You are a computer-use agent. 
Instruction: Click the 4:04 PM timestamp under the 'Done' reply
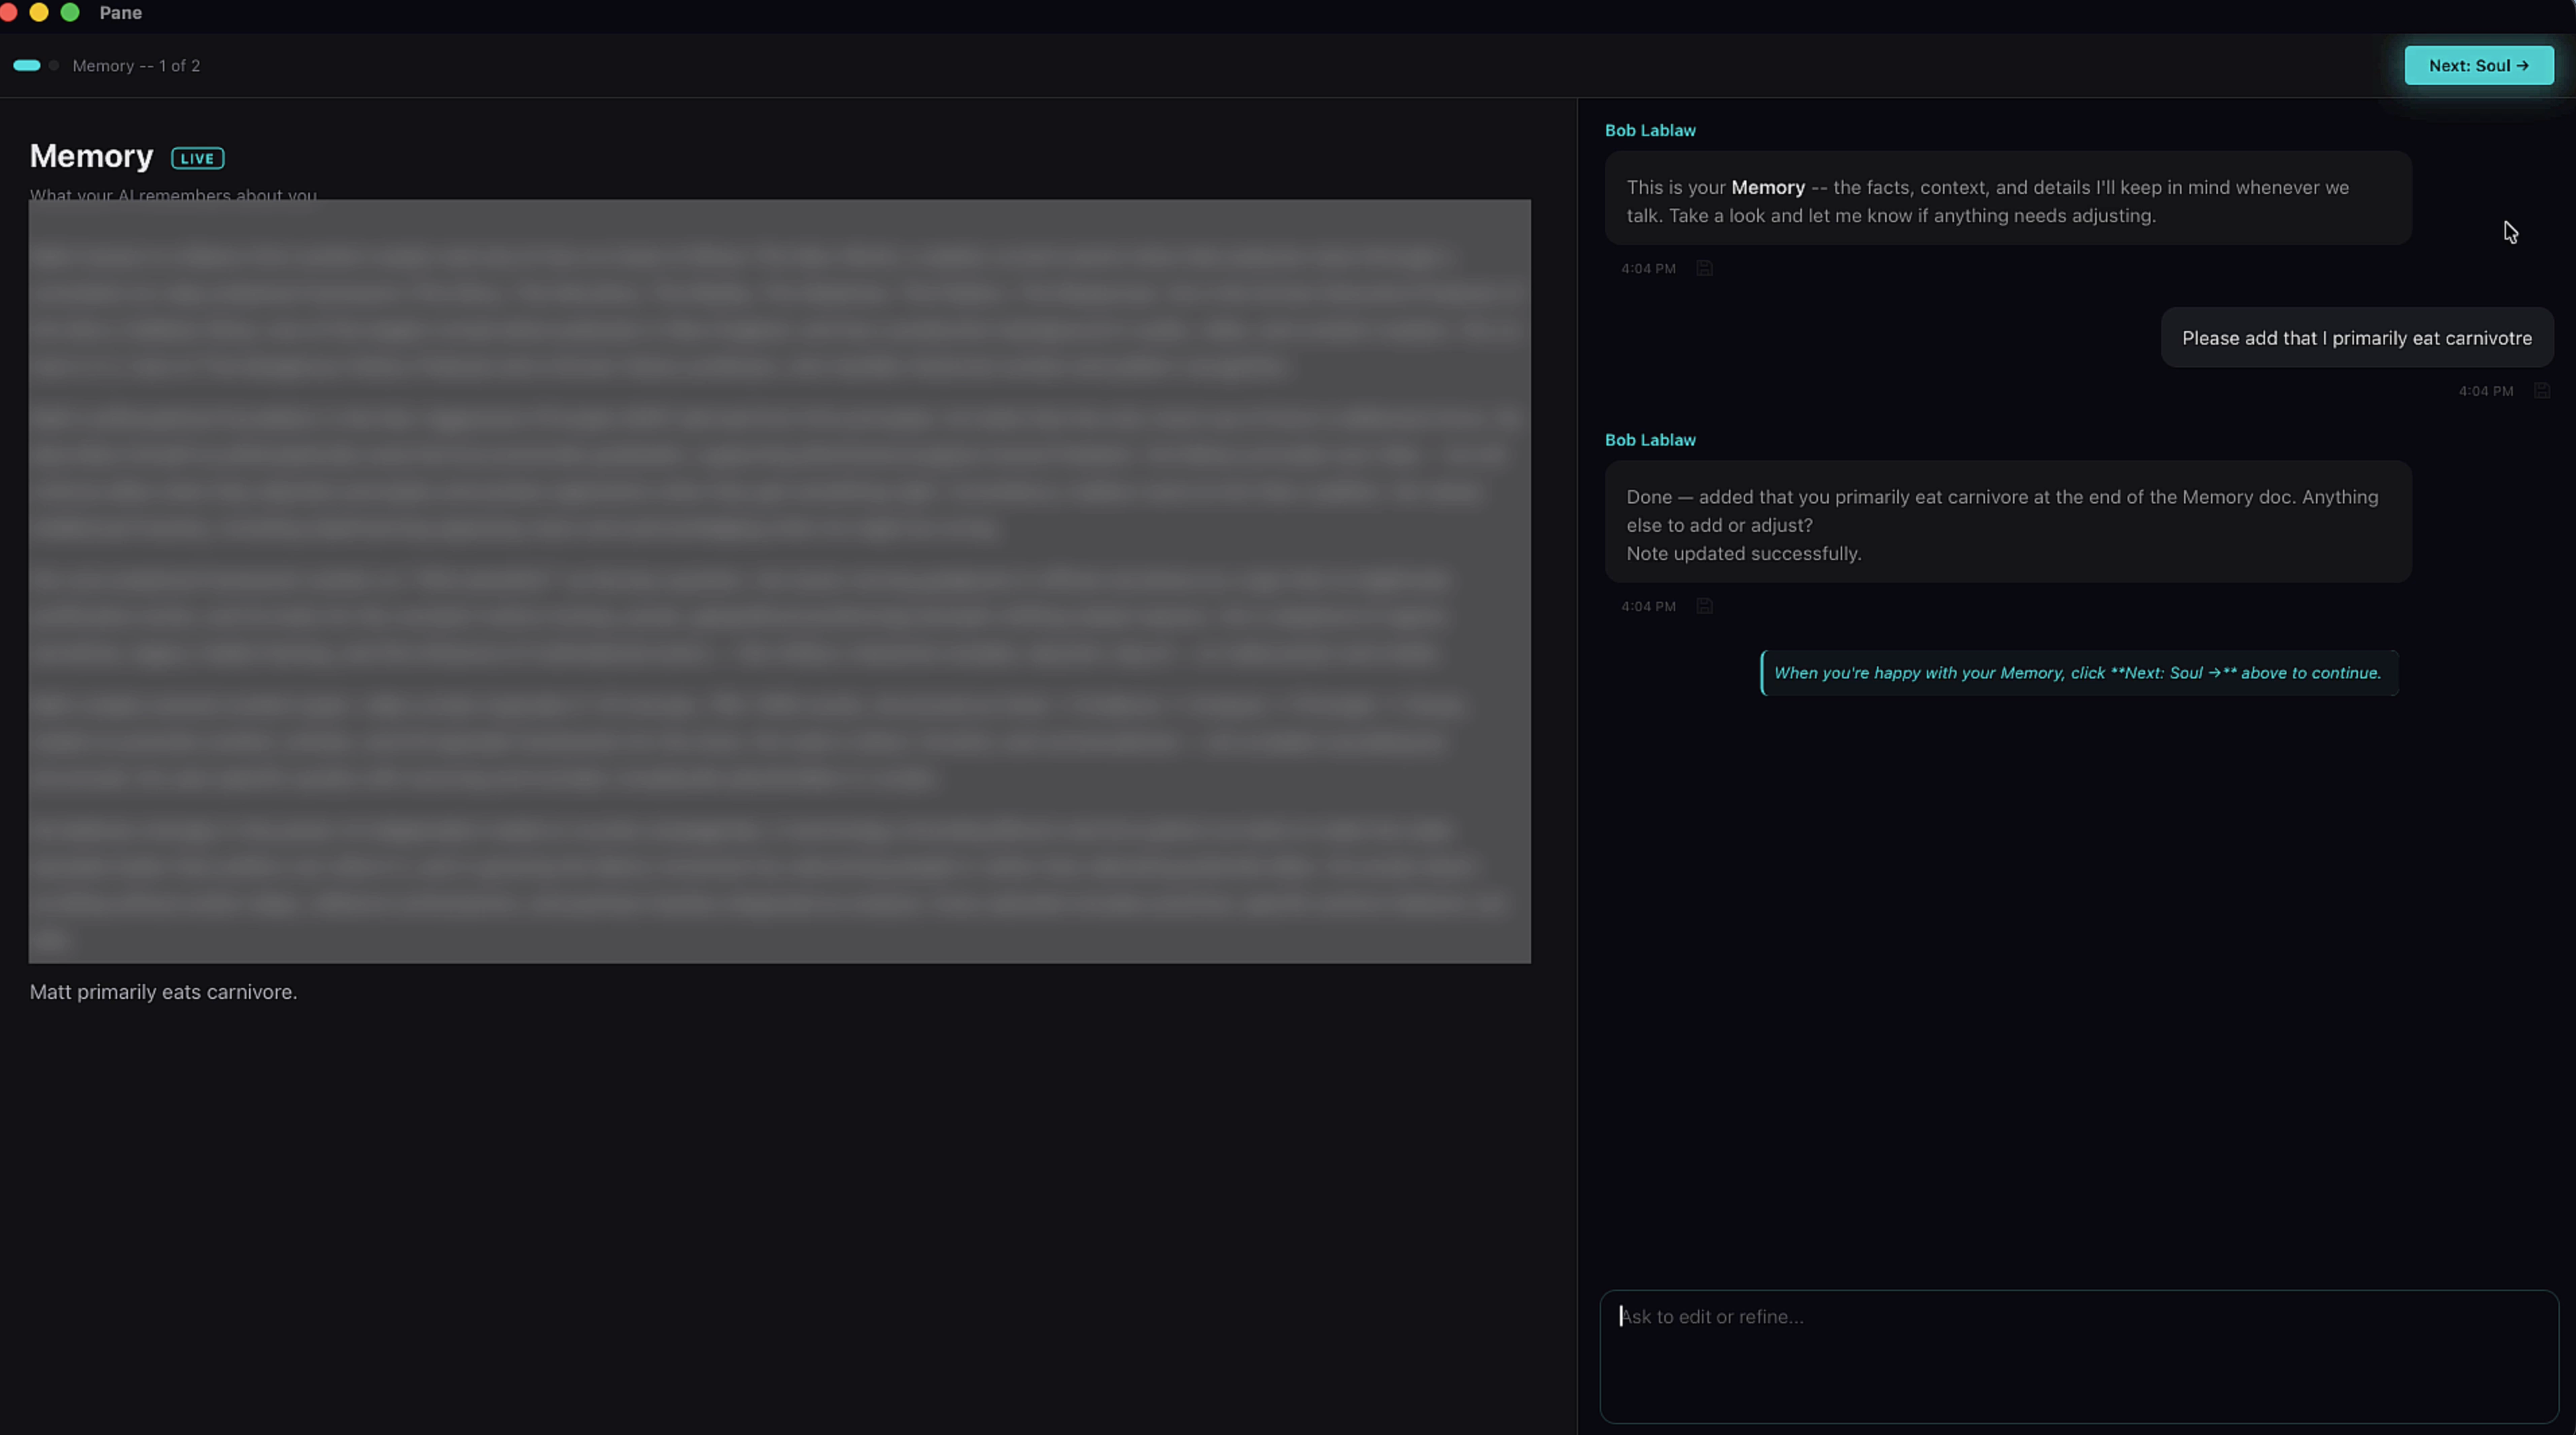click(1648, 606)
